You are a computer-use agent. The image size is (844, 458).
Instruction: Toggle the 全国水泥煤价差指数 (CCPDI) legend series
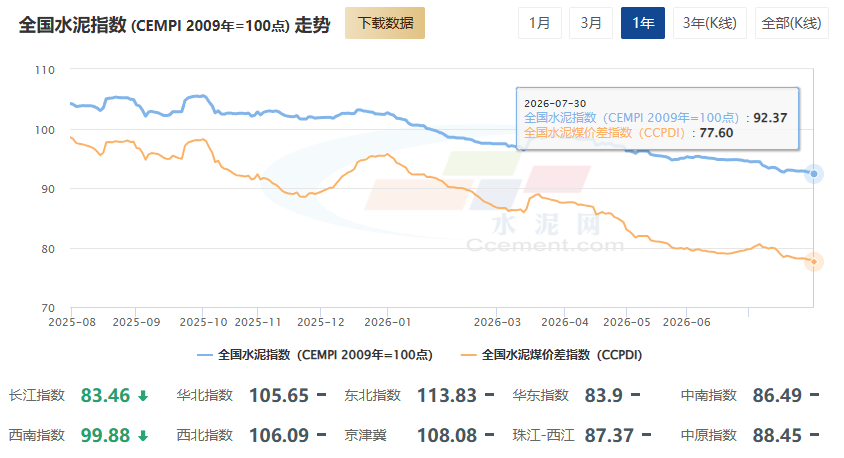click(x=552, y=355)
